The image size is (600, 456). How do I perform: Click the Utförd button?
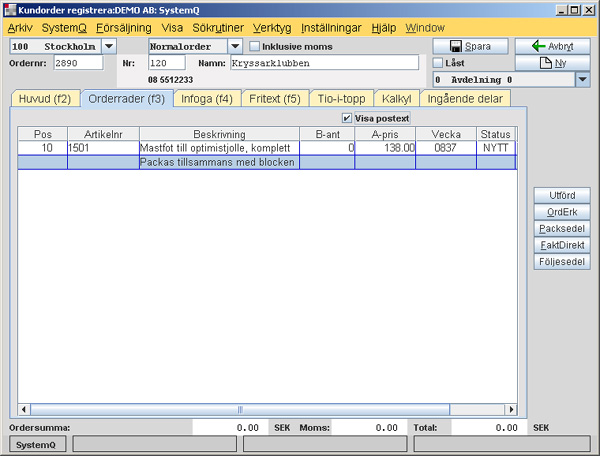(x=562, y=195)
